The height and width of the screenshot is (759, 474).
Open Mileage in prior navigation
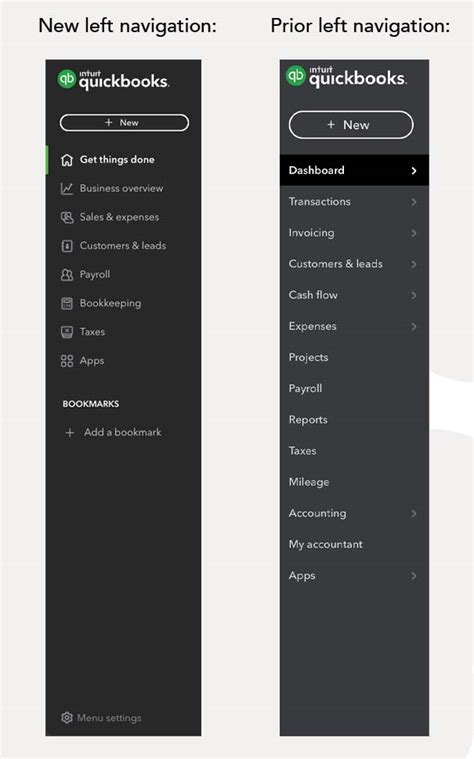coord(309,482)
